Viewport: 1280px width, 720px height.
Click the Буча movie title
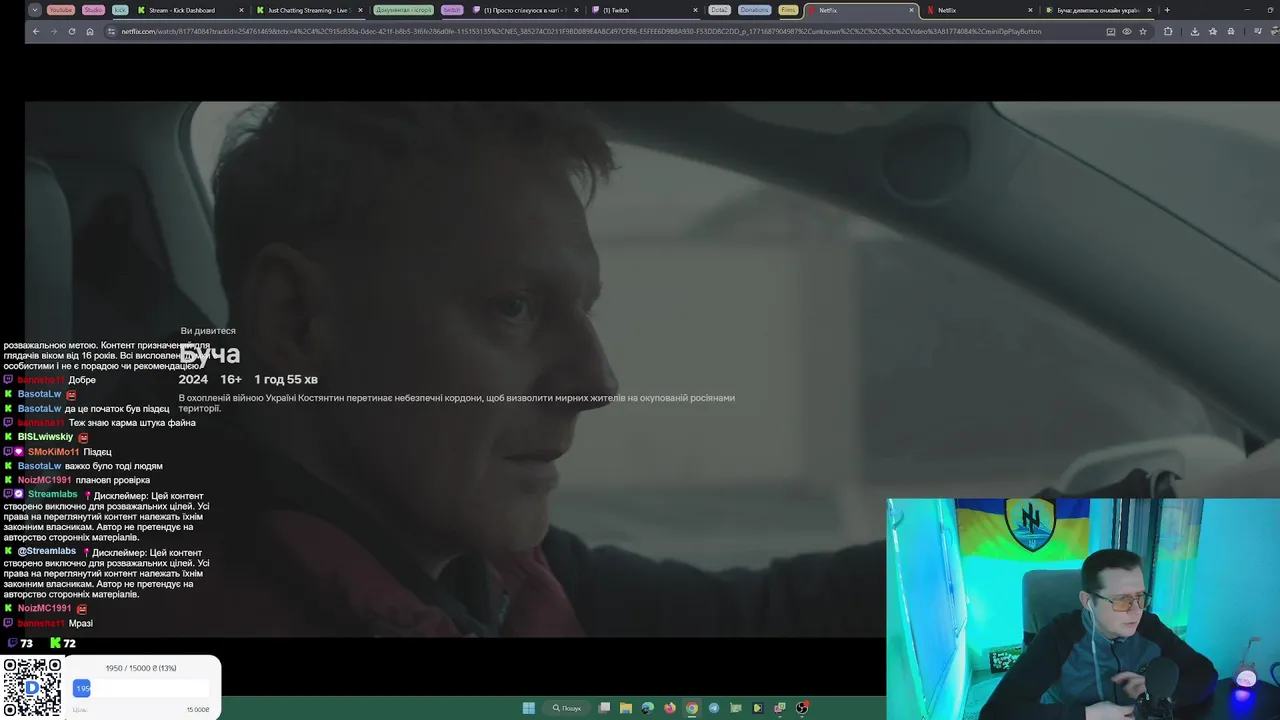(x=209, y=354)
